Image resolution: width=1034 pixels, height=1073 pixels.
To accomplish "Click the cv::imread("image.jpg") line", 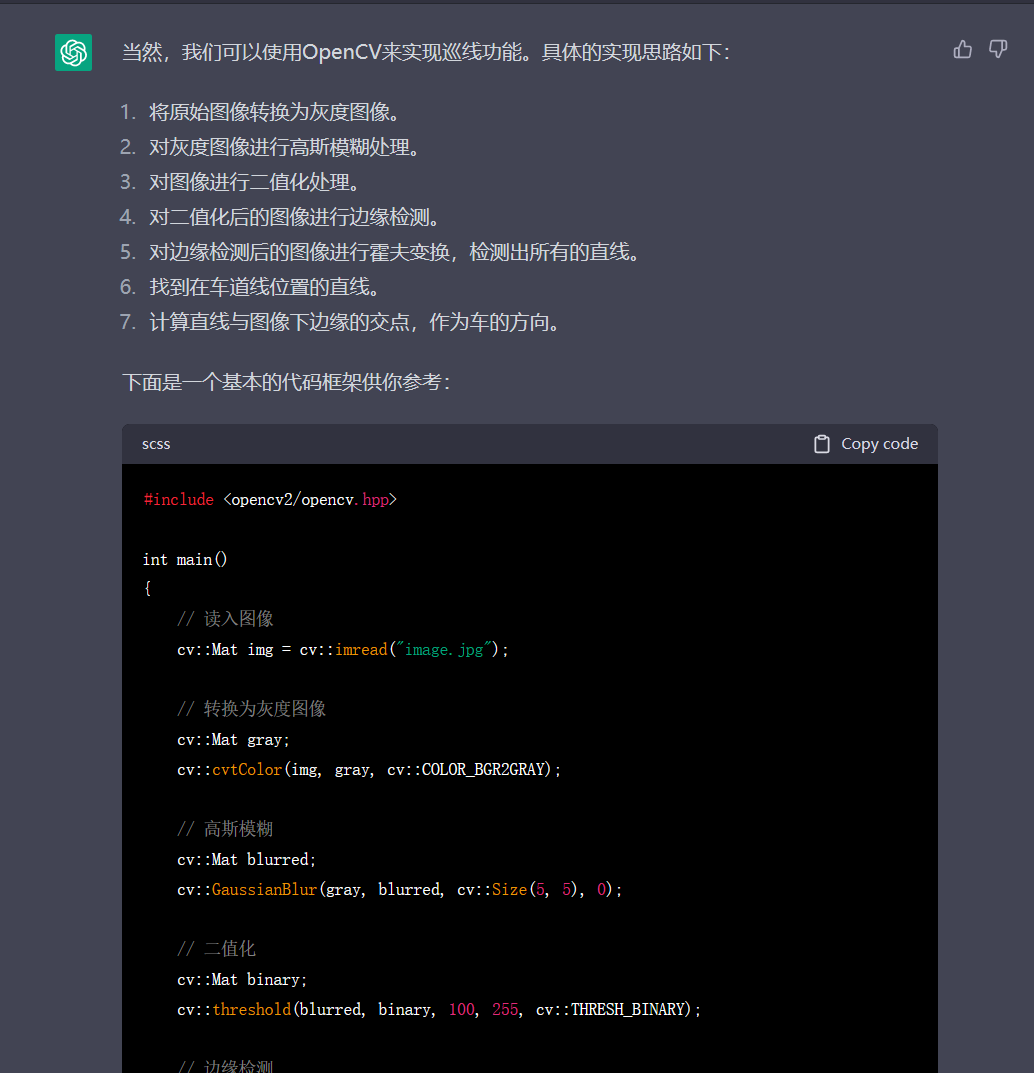I will coord(343,649).
